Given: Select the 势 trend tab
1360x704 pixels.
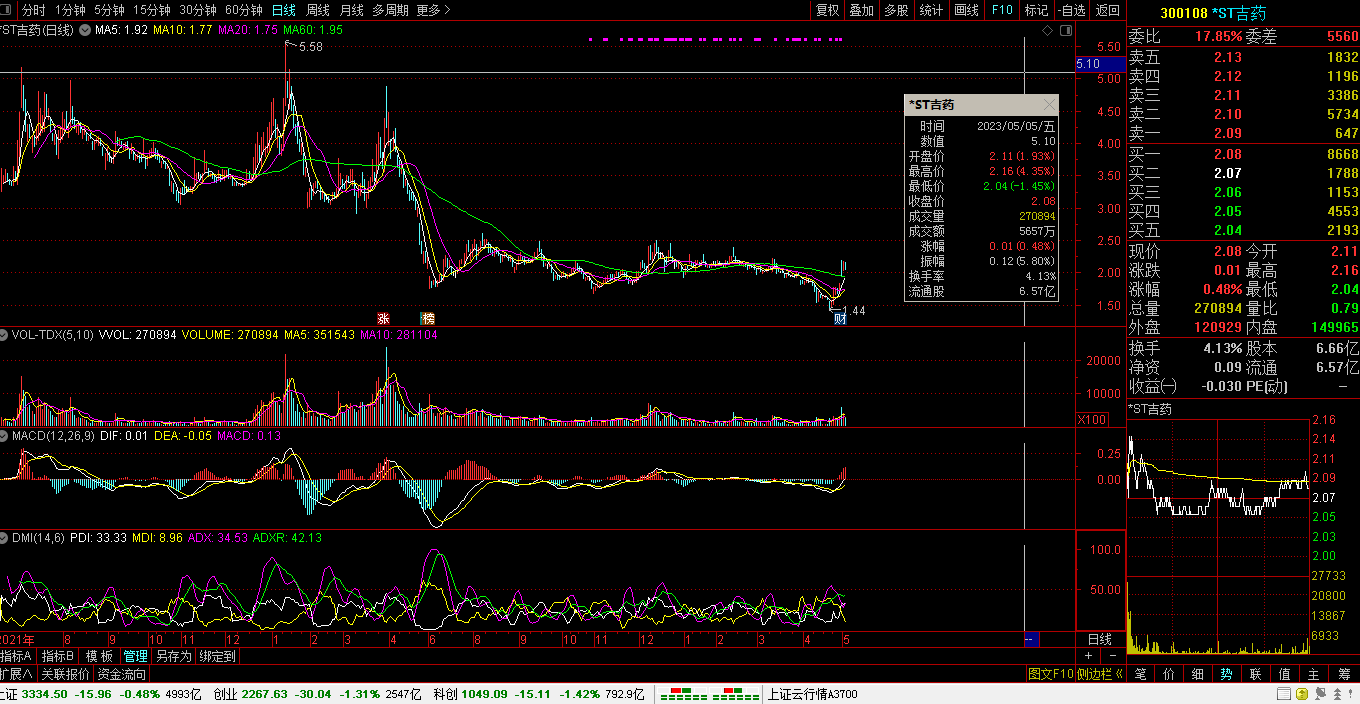Looking at the screenshot, I should point(1227,674).
